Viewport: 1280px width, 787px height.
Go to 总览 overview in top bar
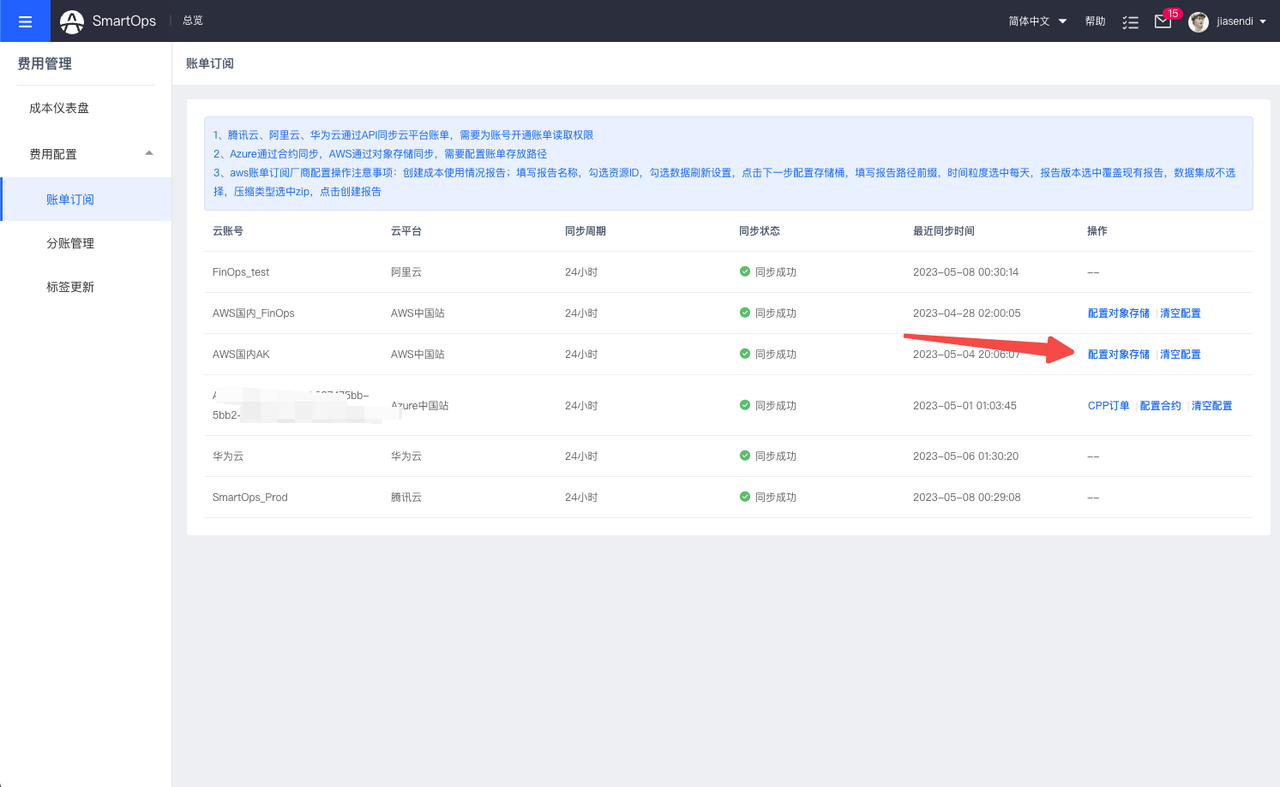[192, 21]
